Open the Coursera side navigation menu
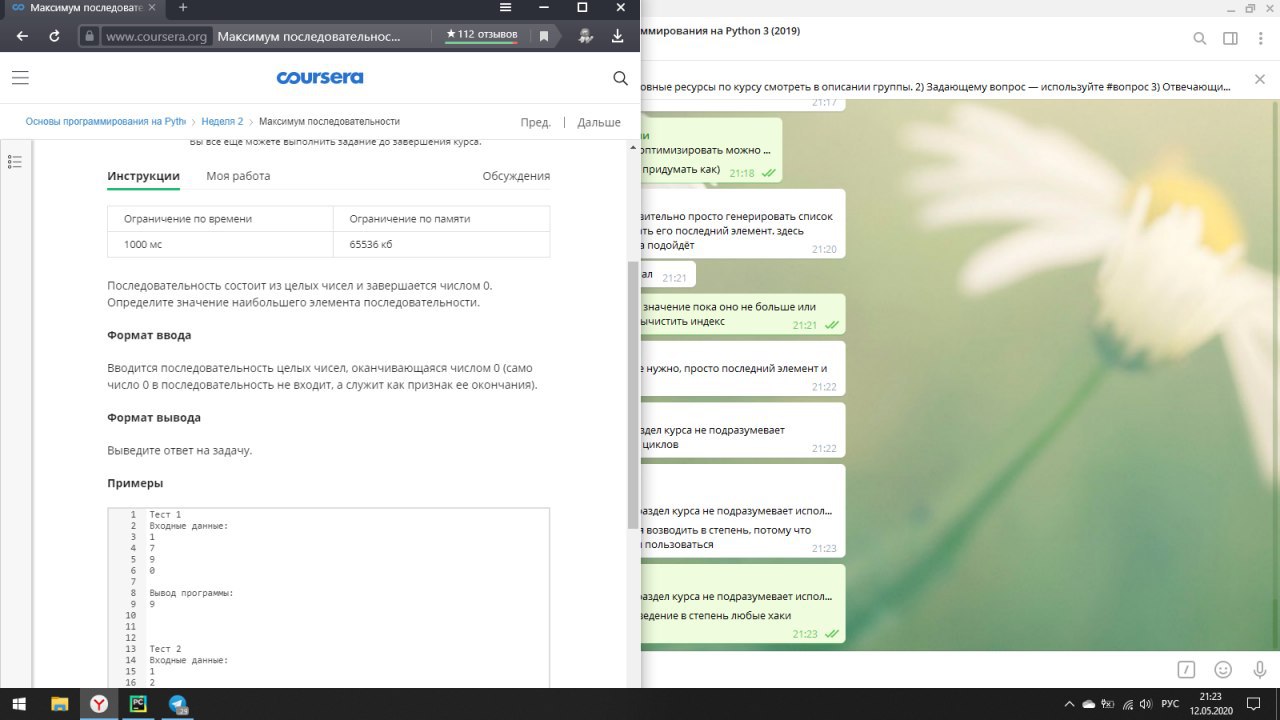 click(20, 78)
